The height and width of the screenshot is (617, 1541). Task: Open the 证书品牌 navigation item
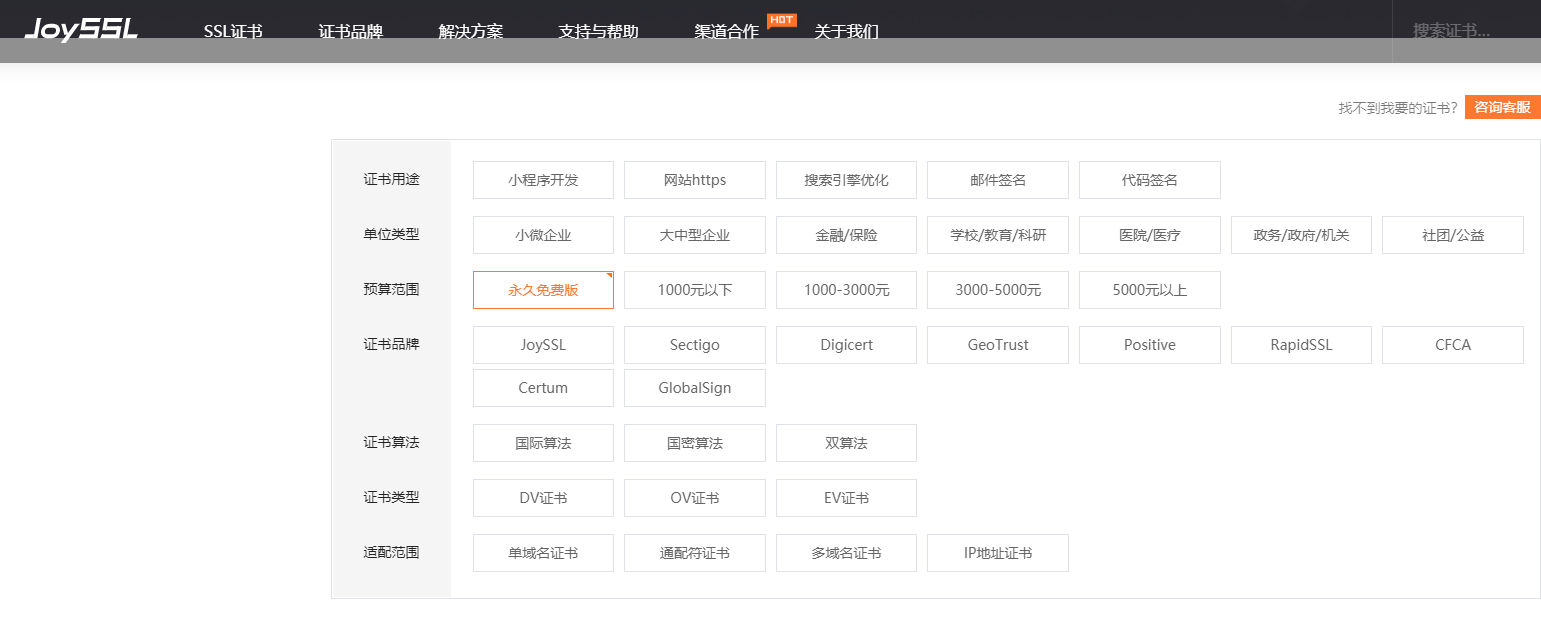pyautogui.click(x=351, y=31)
